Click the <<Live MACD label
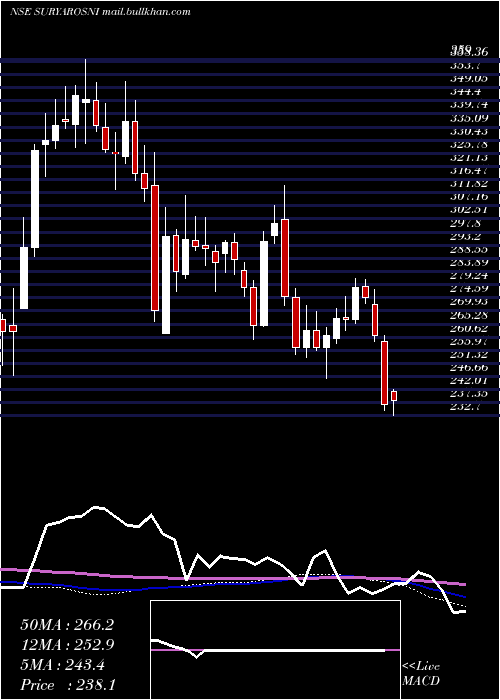 (421, 674)
